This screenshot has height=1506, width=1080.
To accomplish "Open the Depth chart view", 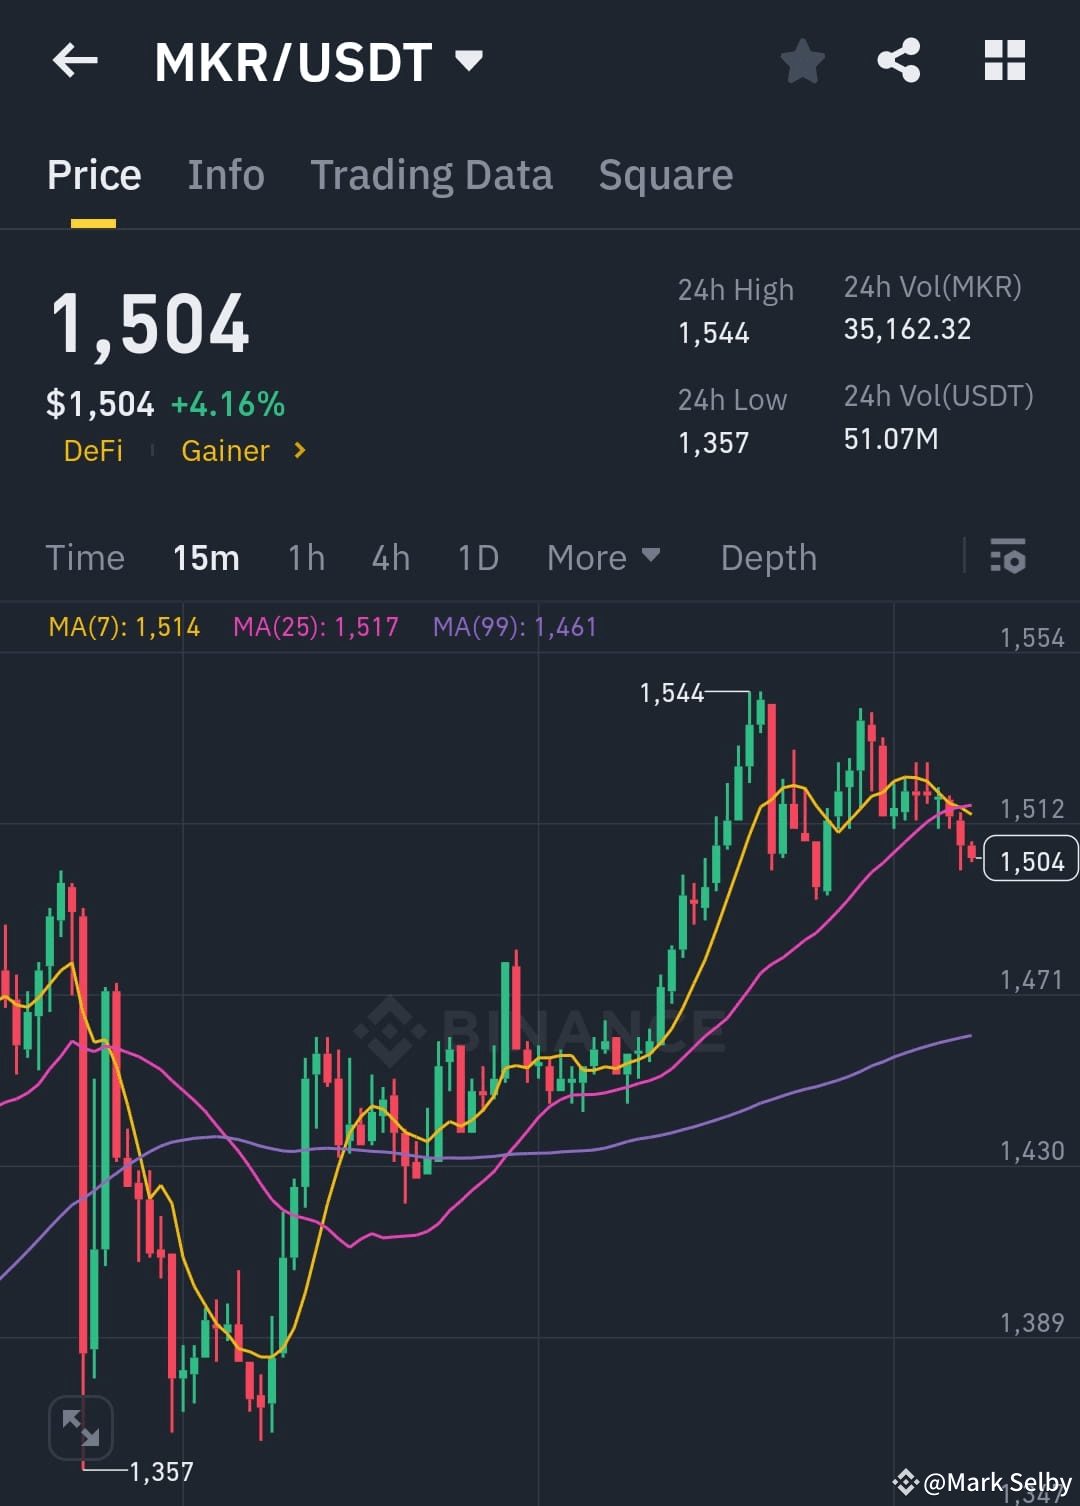I will click(x=768, y=557).
